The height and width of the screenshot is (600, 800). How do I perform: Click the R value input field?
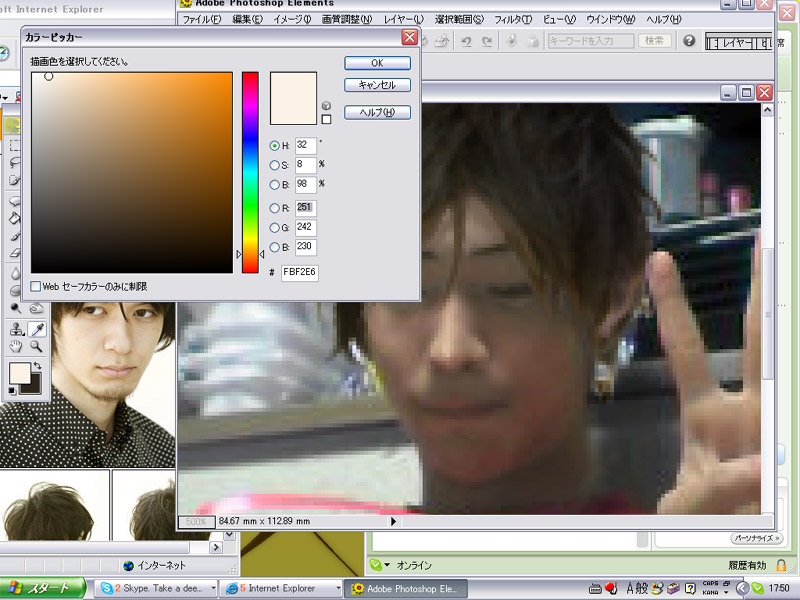[305, 208]
